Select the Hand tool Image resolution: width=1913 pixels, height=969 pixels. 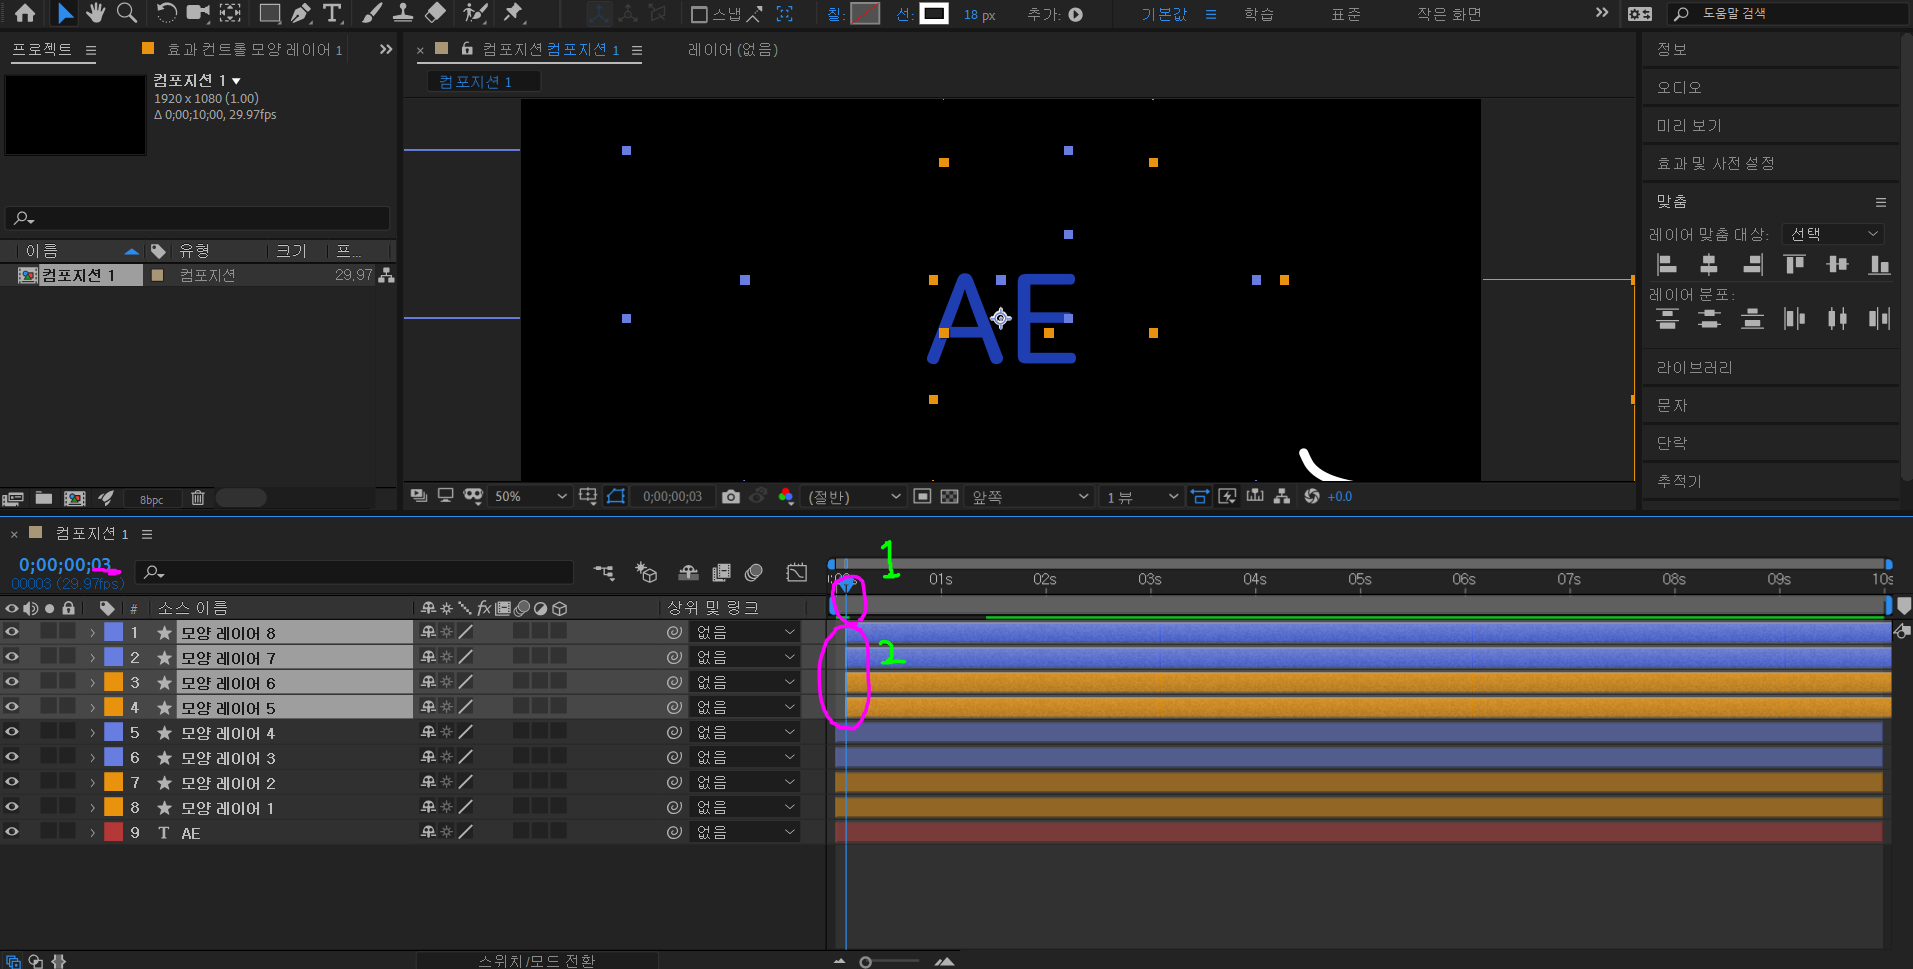[95, 13]
